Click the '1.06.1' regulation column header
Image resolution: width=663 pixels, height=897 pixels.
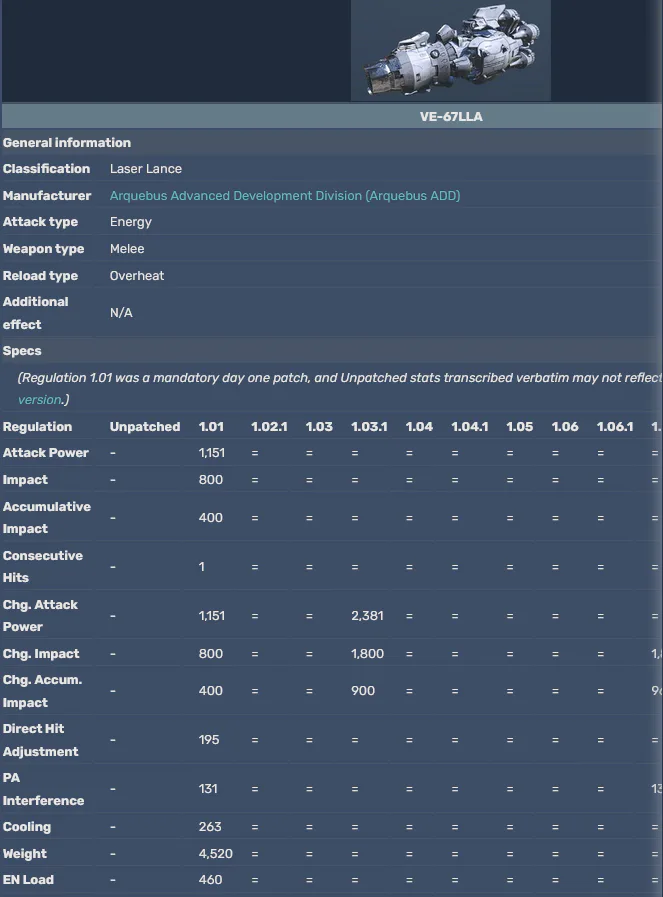(x=615, y=427)
